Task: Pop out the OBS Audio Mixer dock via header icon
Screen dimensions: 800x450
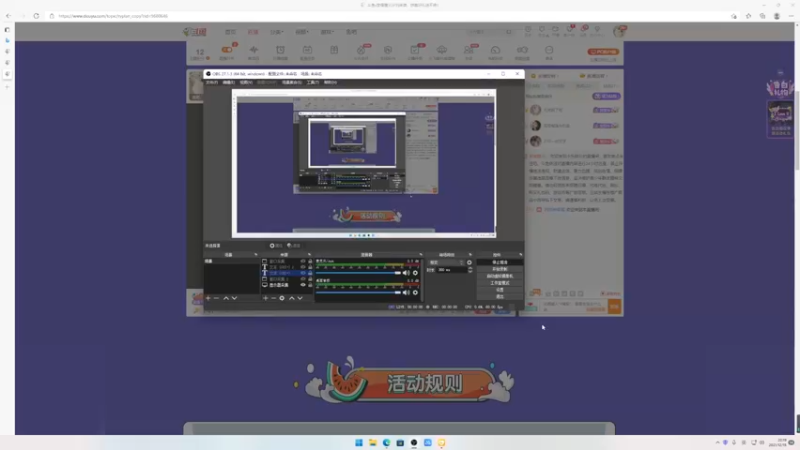Action: click(420, 255)
